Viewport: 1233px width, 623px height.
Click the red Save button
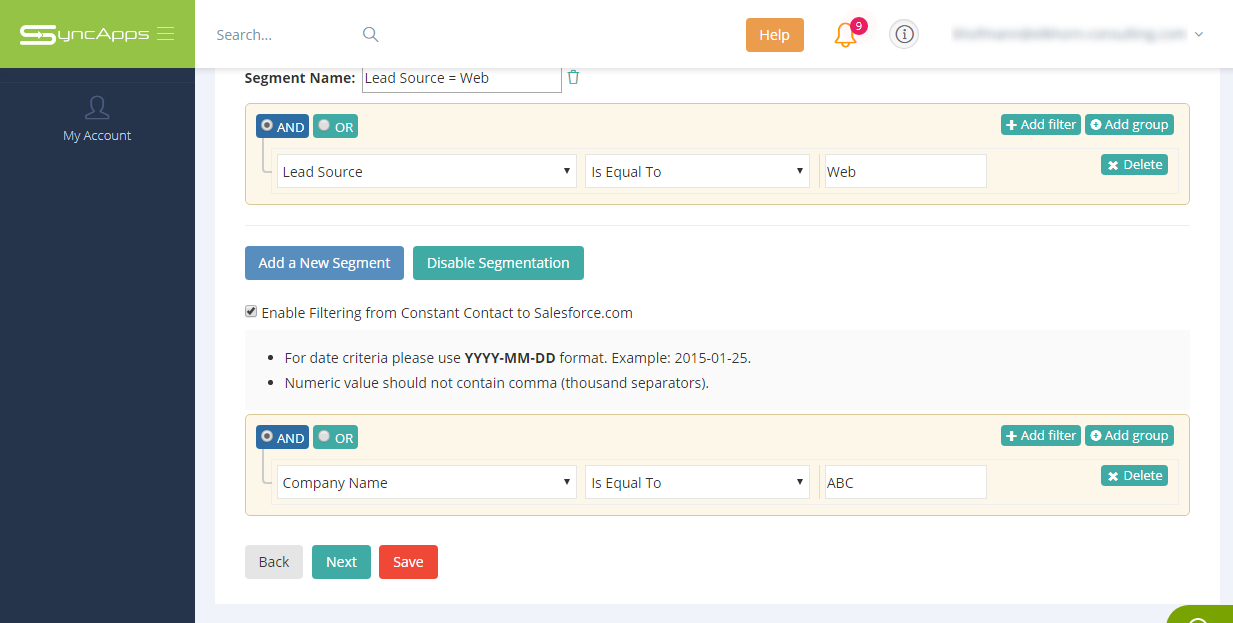pyautogui.click(x=408, y=562)
